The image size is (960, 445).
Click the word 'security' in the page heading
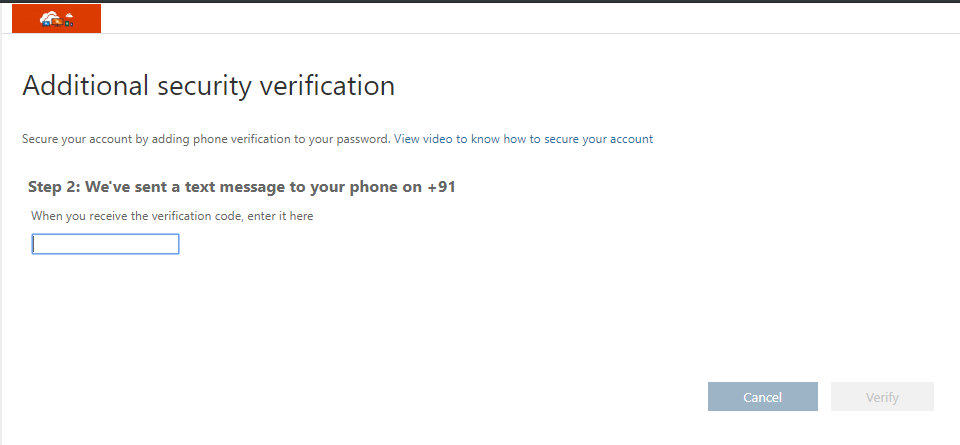coord(204,86)
